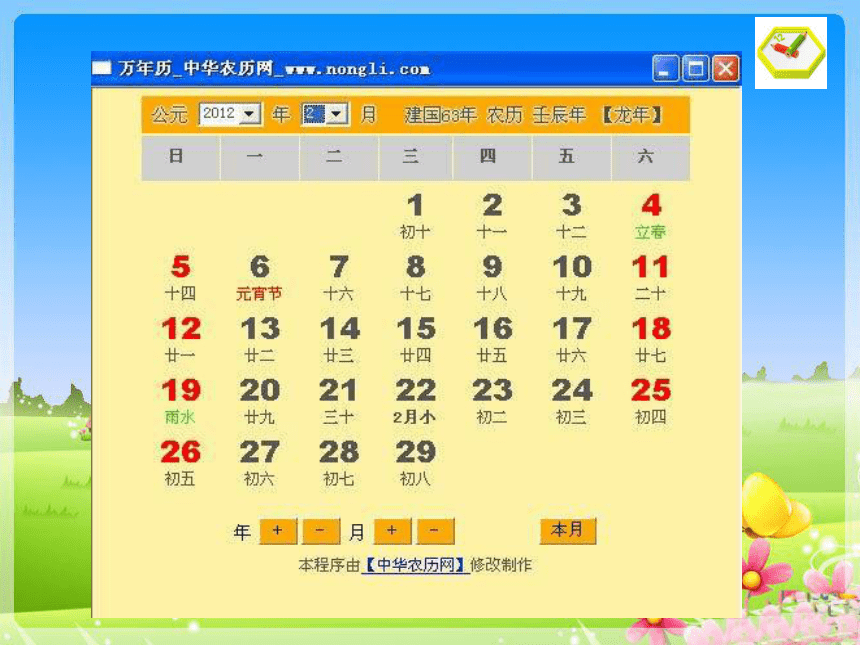Select date 13 廿二

259,340
